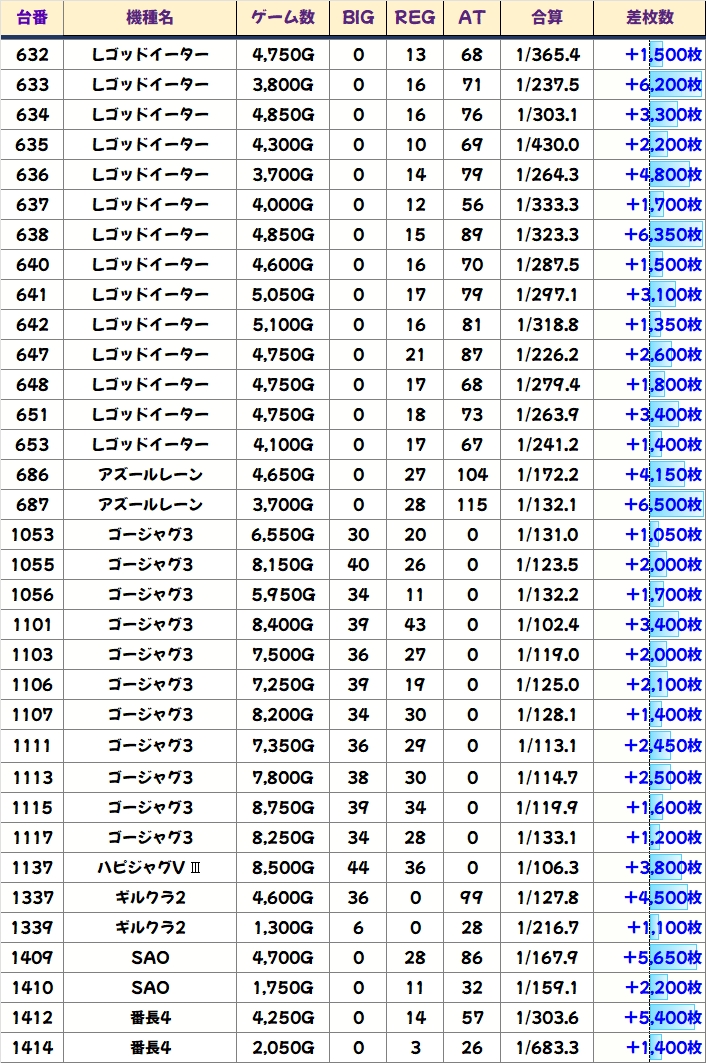Click the +2,100枚 difference cell
The height and width of the screenshot is (1063, 706).
(x=650, y=685)
